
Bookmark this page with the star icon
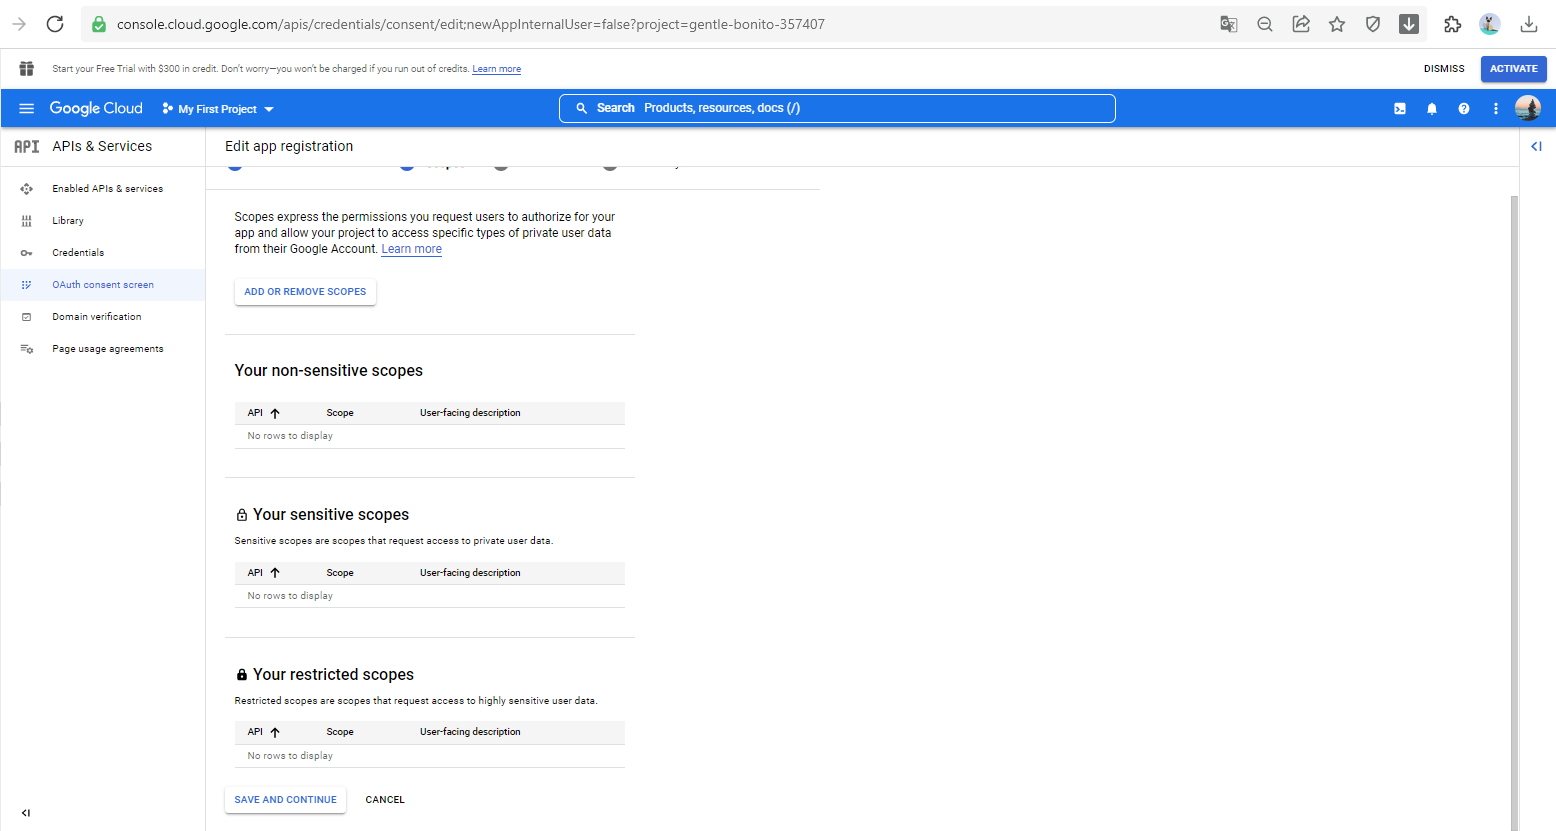[1337, 24]
